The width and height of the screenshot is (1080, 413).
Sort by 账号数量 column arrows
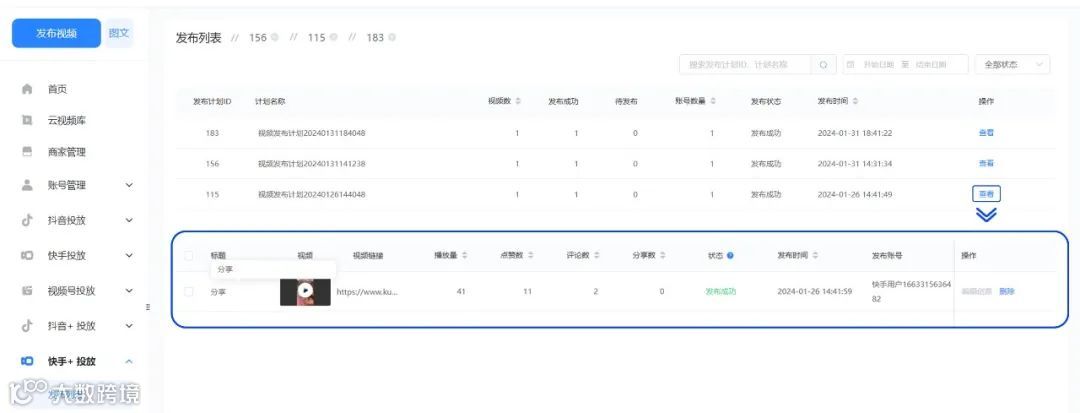[713, 101]
